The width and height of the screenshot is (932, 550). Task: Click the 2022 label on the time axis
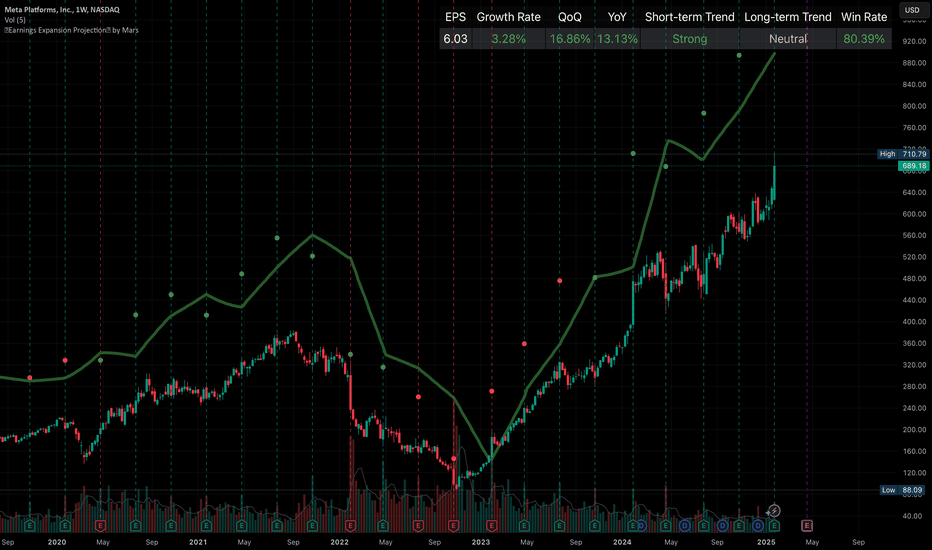pos(339,542)
